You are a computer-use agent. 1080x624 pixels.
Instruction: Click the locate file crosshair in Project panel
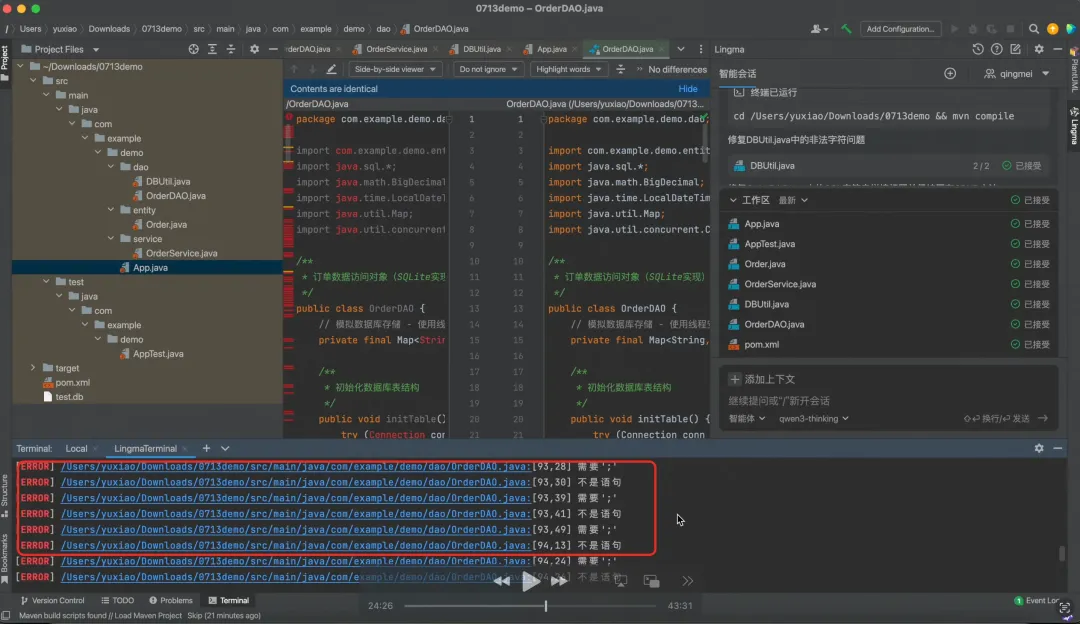pos(193,49)
